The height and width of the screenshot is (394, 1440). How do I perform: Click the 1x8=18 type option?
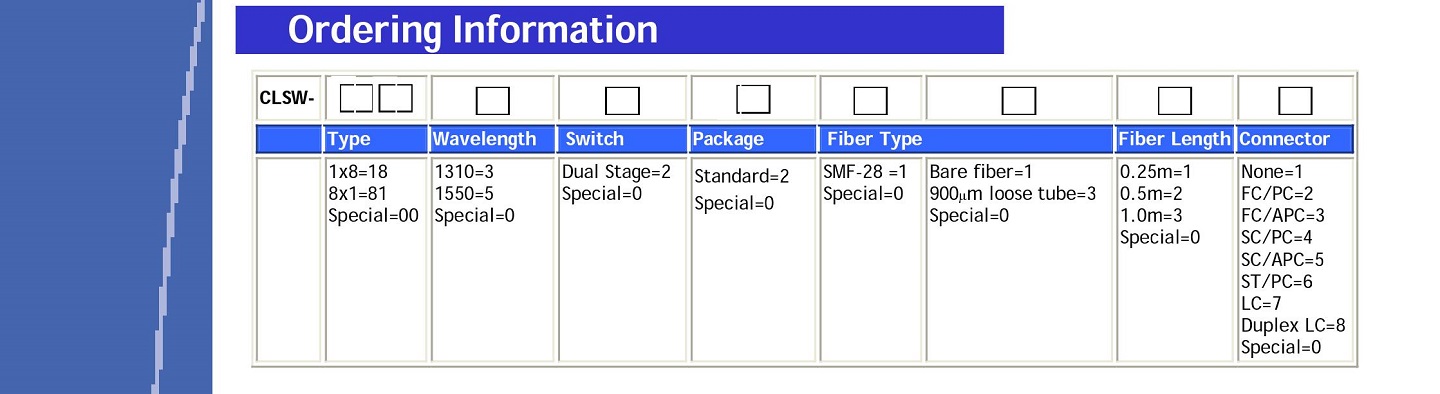pyautogui.click(x=358, y=172)
